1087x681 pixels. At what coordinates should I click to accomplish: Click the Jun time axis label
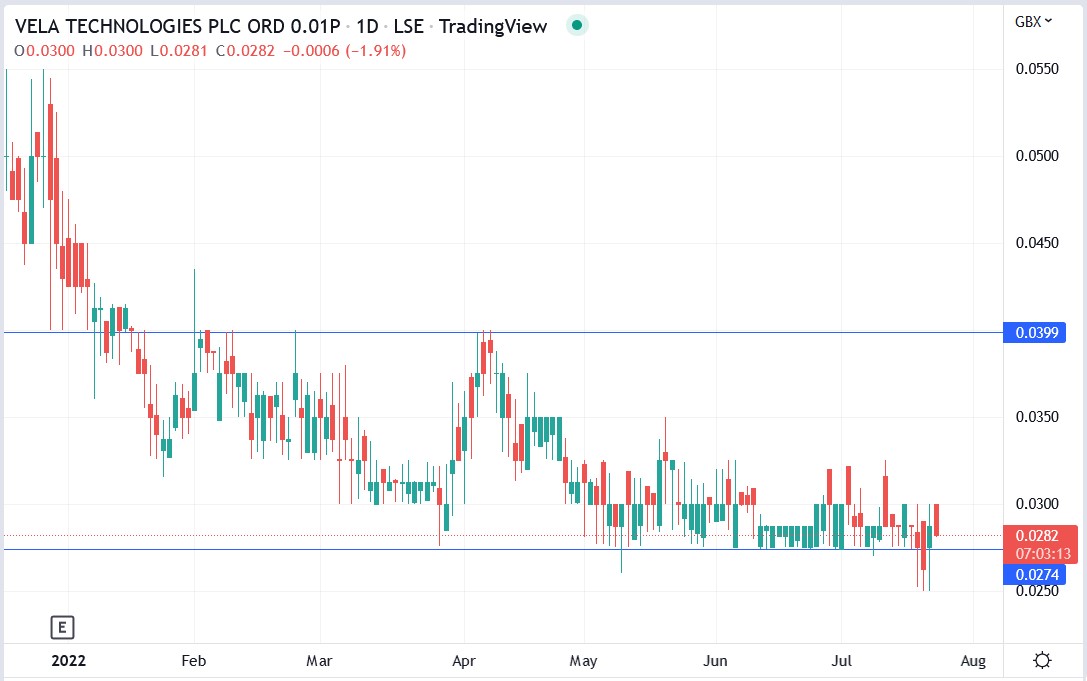click(715, 661)
